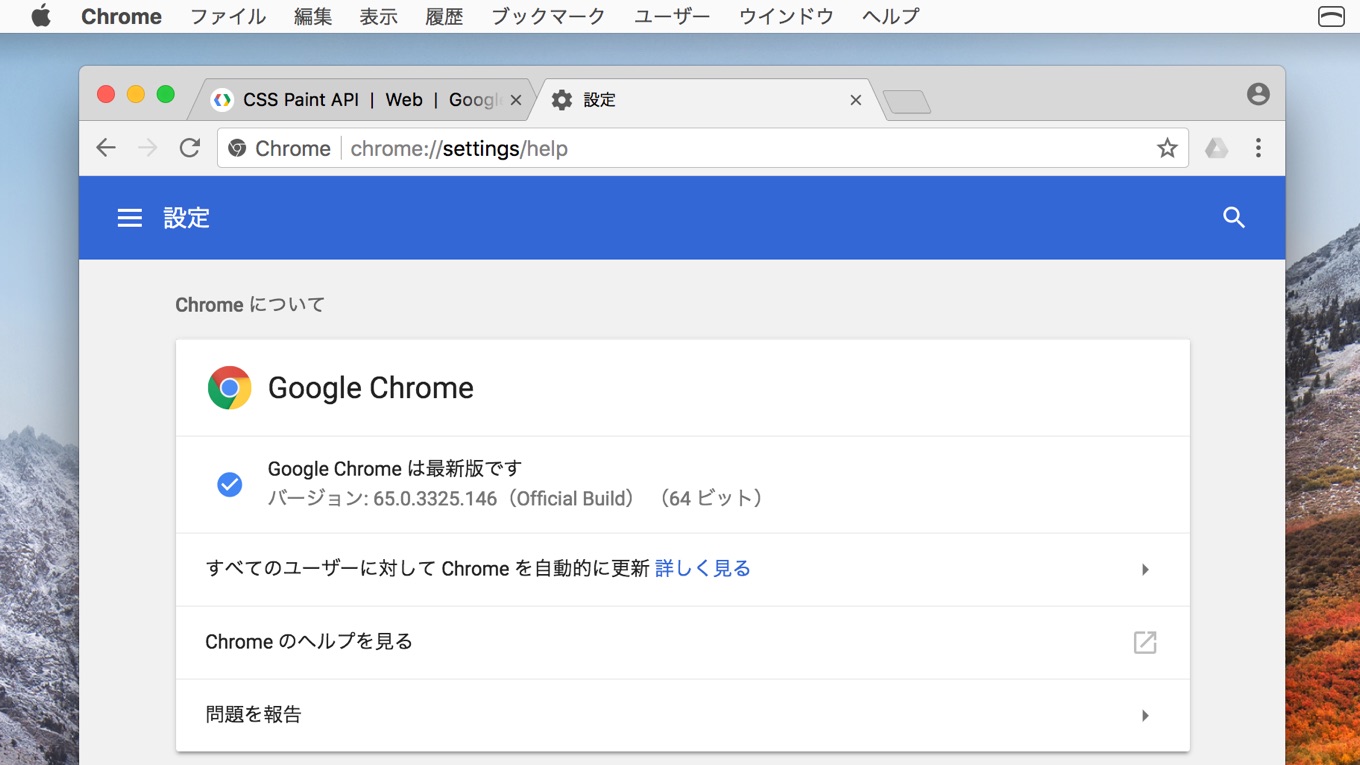
Task: Open the ブックマーク menu
Action: [547, 16]
